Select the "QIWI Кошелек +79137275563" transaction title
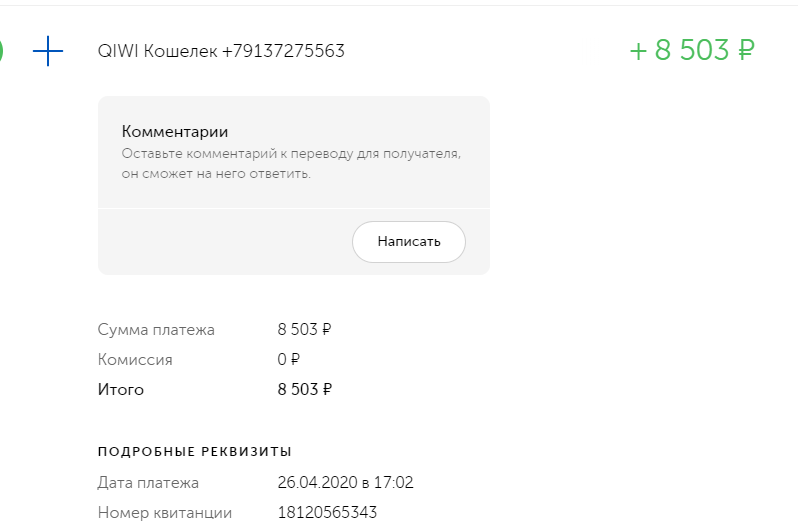 221,51
